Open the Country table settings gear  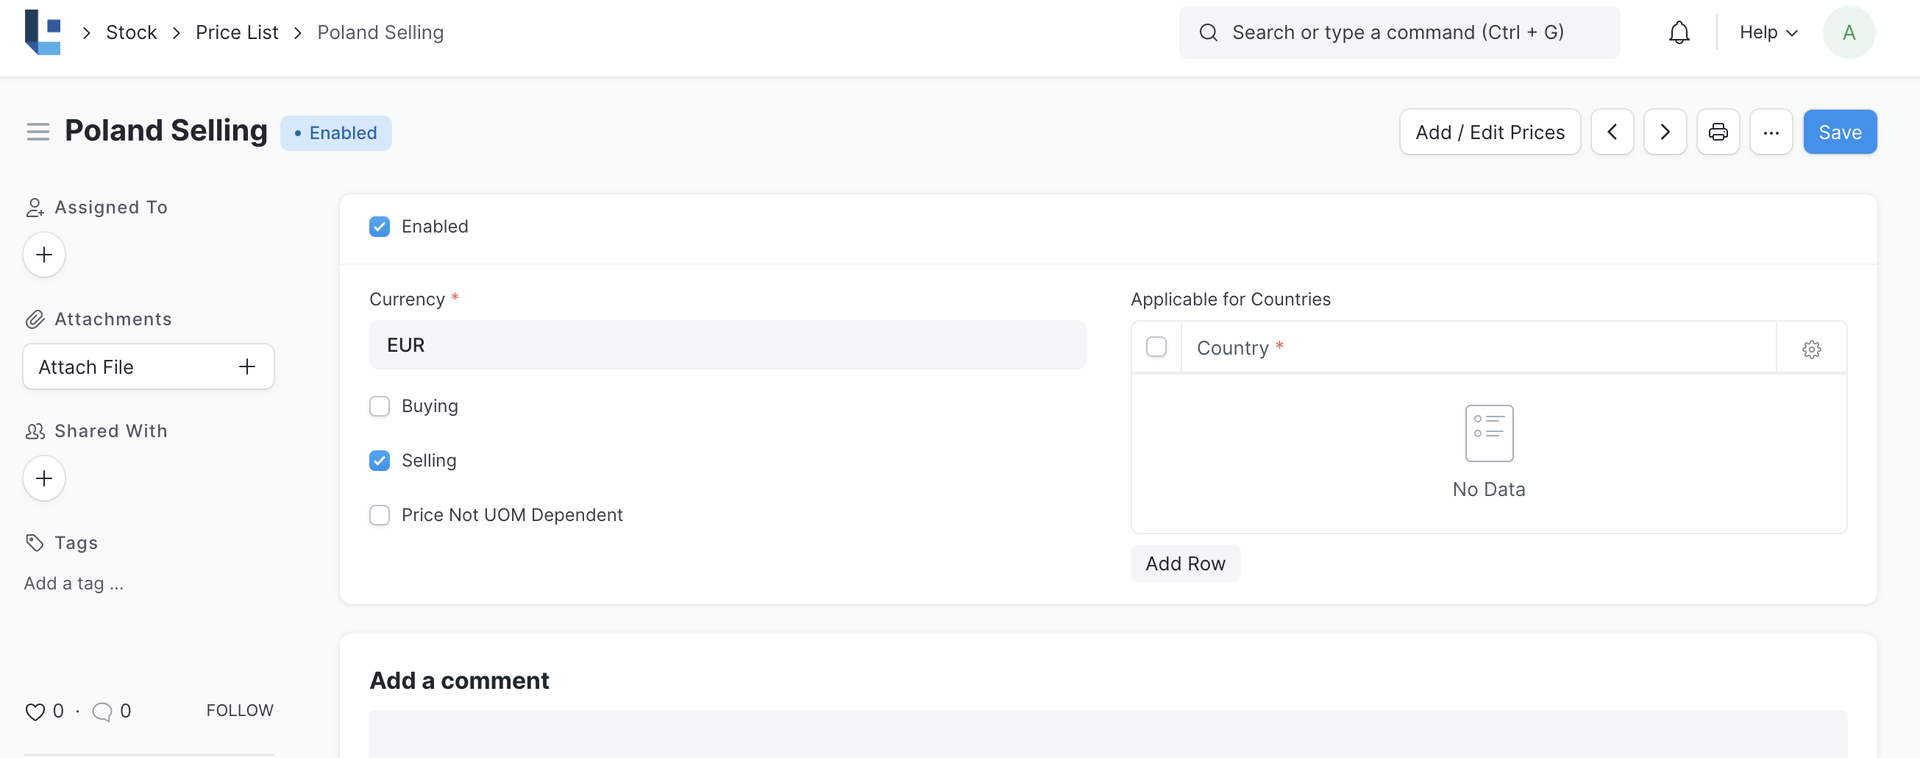(x=1811, y=349)
